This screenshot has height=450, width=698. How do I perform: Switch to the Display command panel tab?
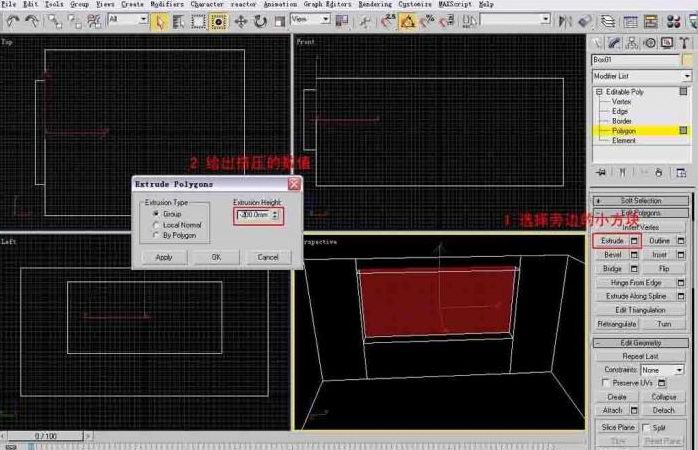(667, 43)
